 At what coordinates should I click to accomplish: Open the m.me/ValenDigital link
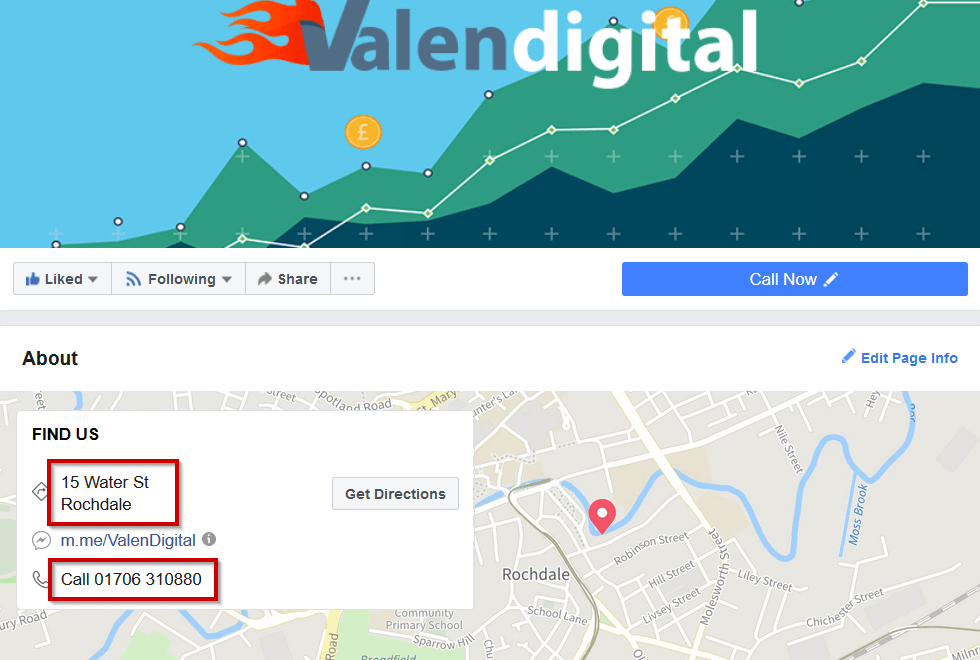tap(128, 540)
